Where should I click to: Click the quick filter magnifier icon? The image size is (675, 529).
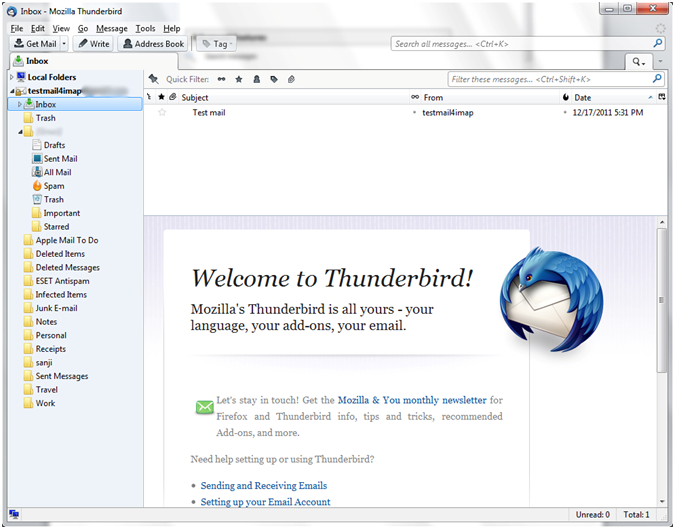[x=657, y=79]
